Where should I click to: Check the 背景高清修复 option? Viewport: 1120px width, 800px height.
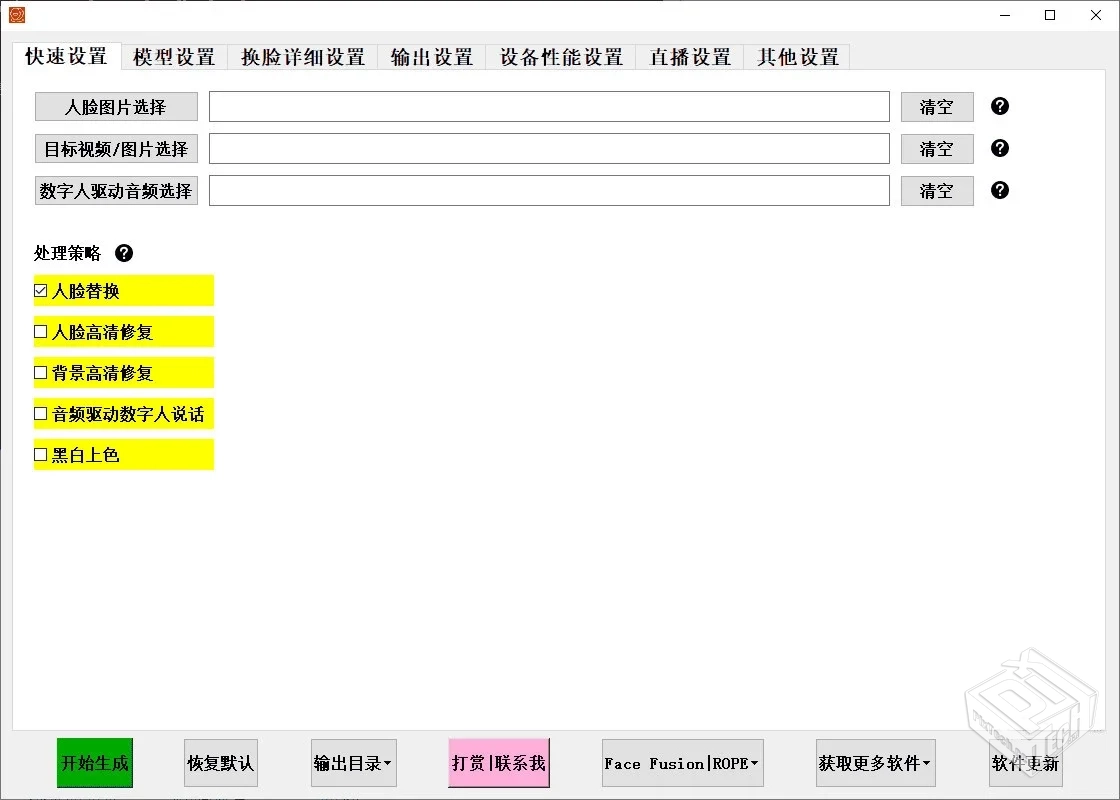(x=40, y=371)
